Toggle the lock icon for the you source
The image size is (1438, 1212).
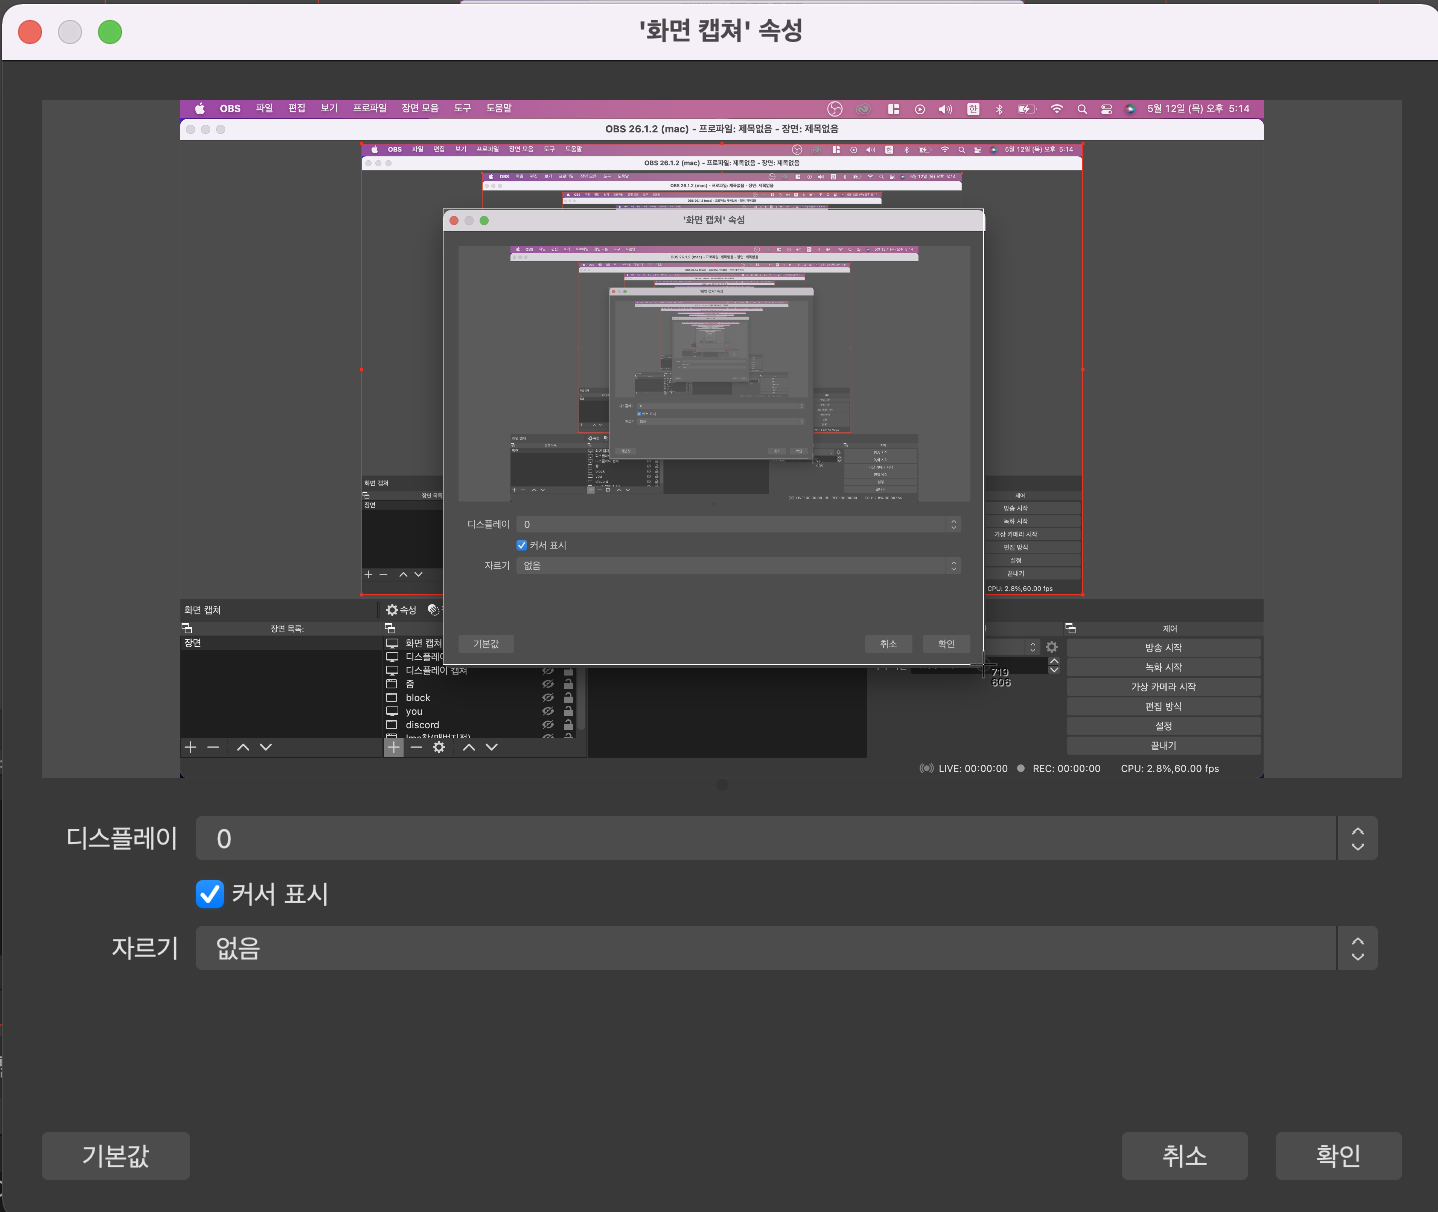tap(568, 711)
